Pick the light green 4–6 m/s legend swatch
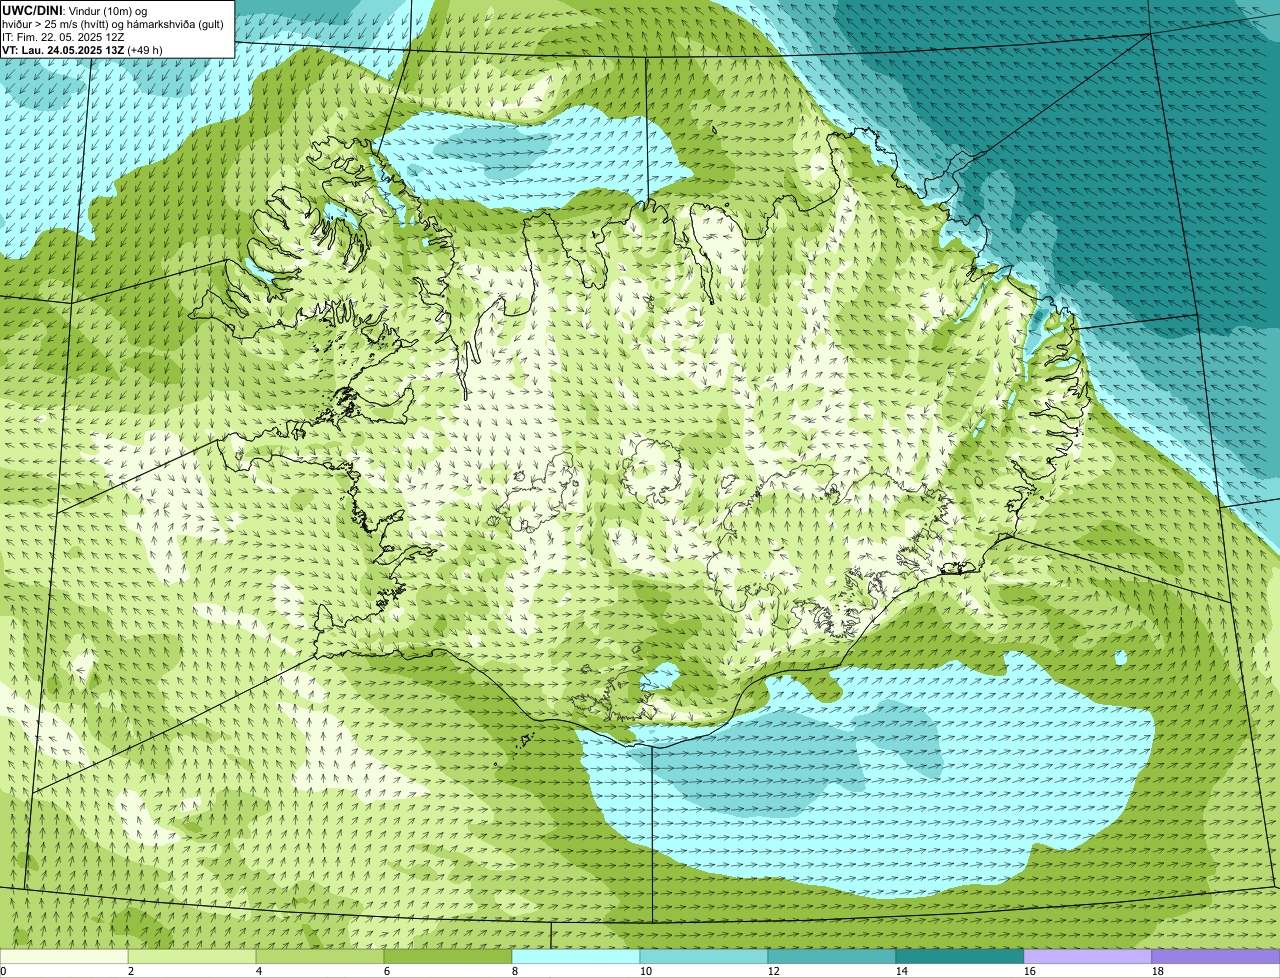The width and height of the screenshot is (1280, 978). 320,957
